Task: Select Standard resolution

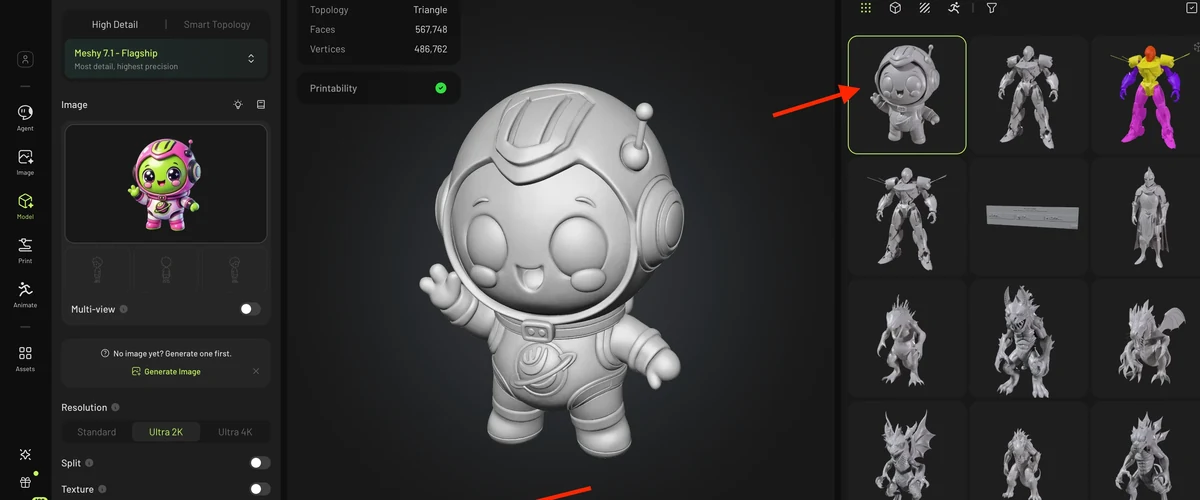Action: coord(97,432)
